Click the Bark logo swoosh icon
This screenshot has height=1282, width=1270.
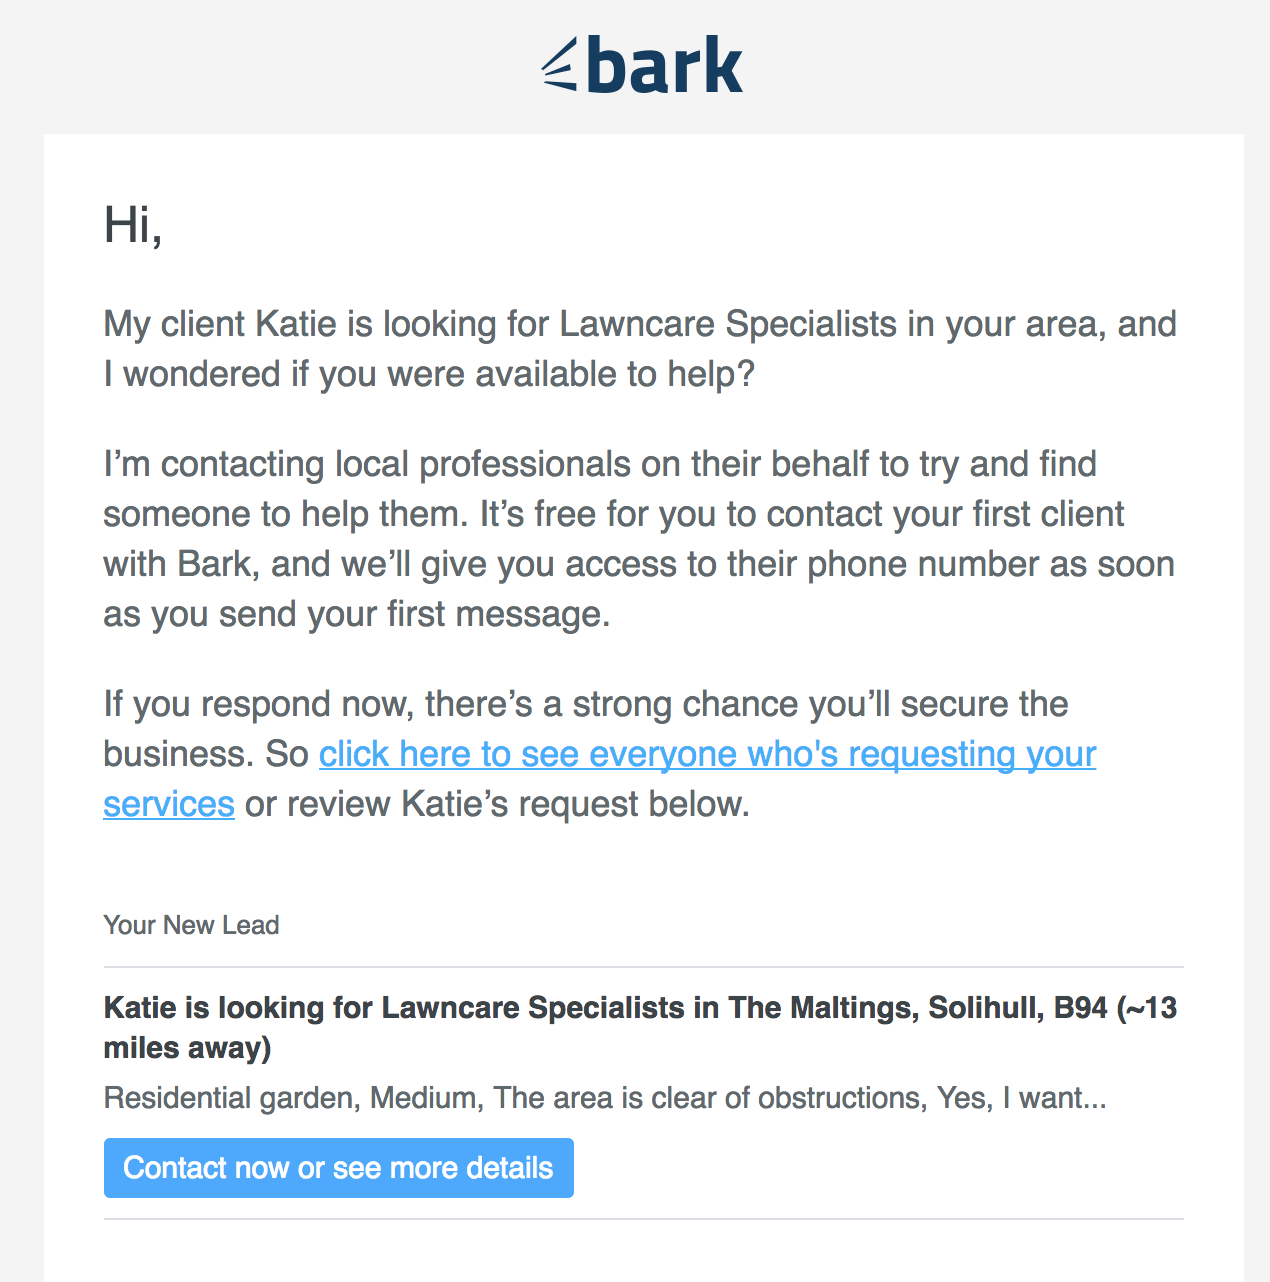click(x=560, y=65)
